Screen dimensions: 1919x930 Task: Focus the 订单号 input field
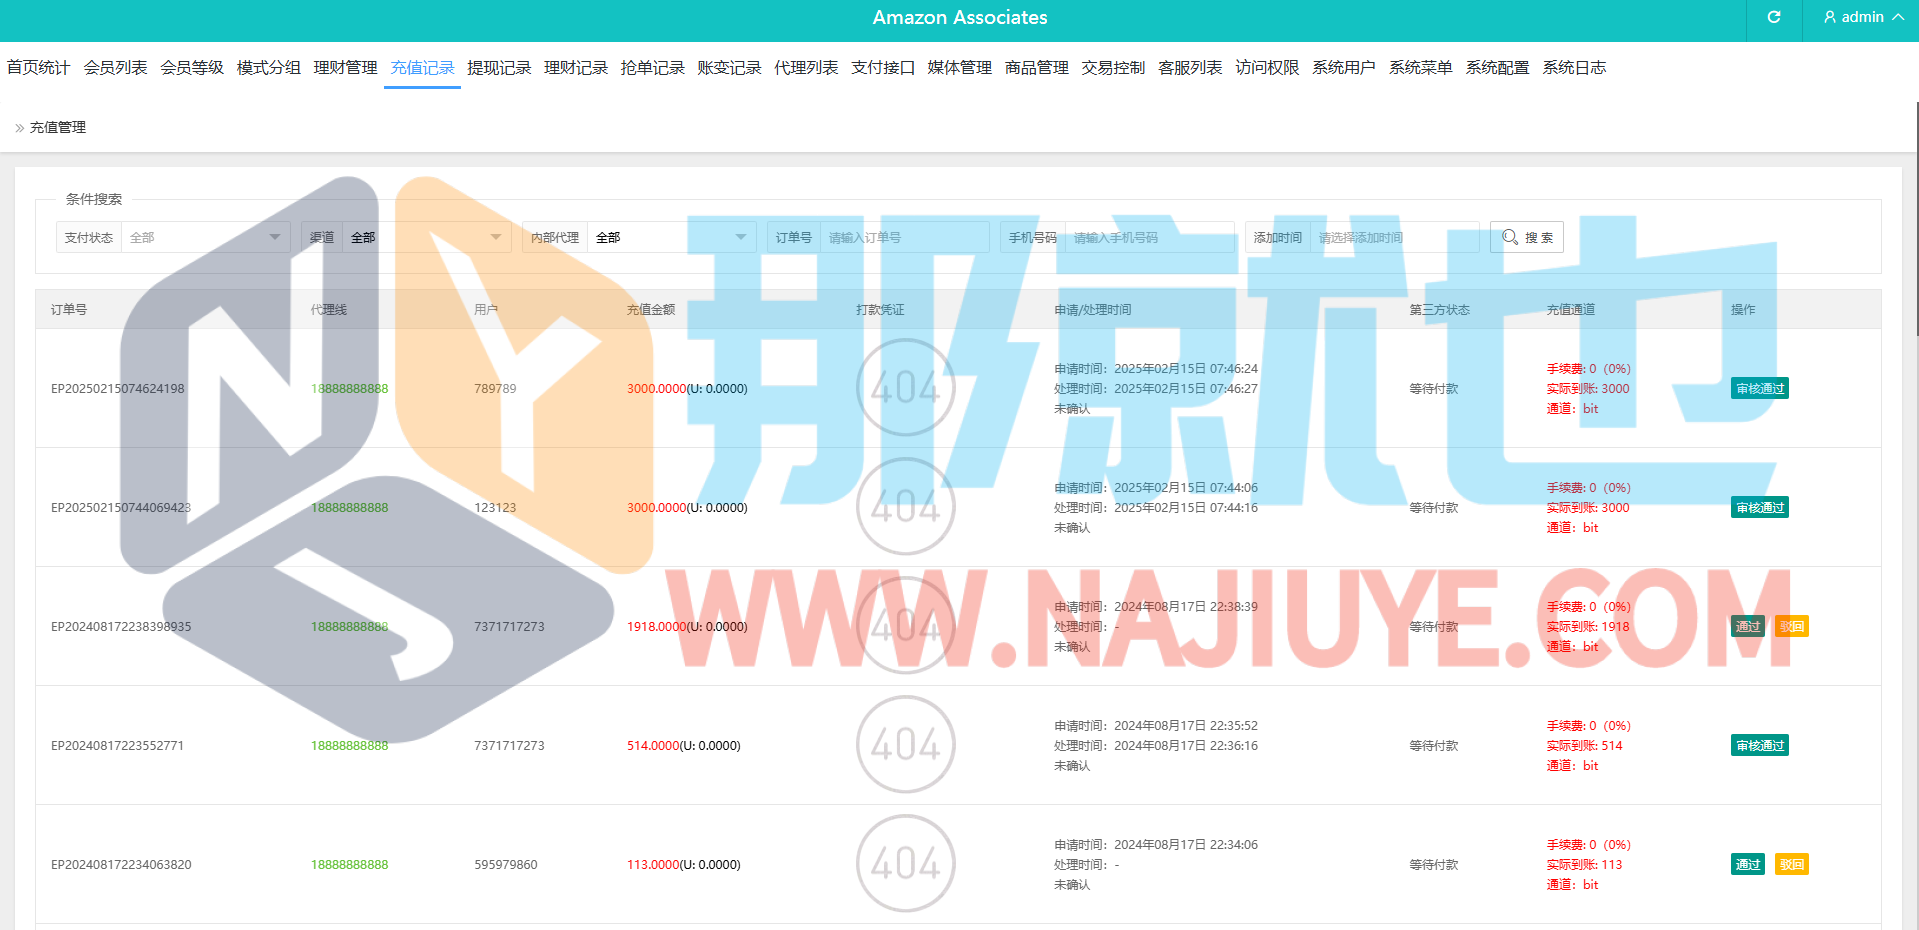pos(904,238)
